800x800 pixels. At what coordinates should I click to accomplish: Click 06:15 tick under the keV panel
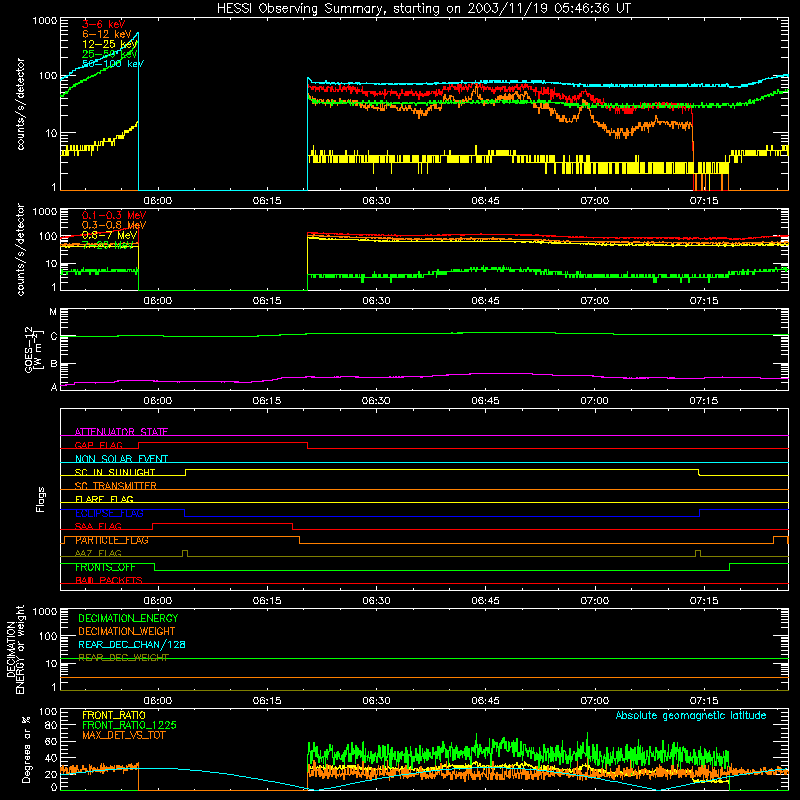(x=267, y=201)
